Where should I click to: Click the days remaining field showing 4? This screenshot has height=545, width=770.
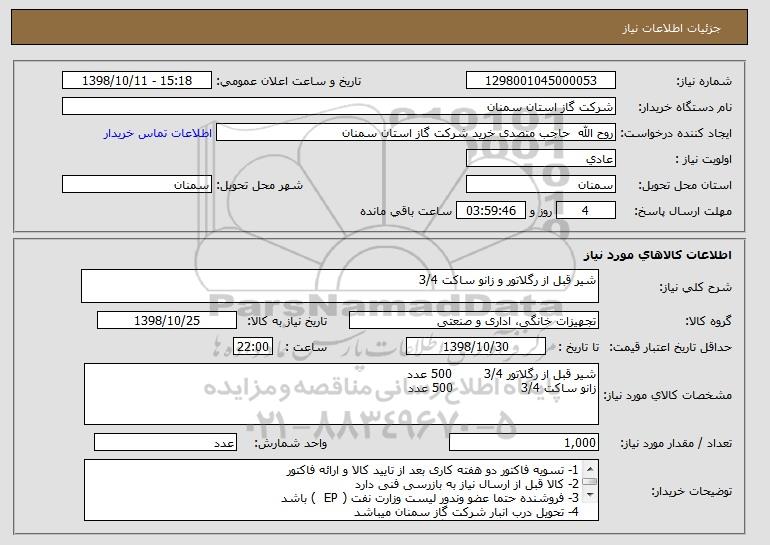[x=585, y=211]
